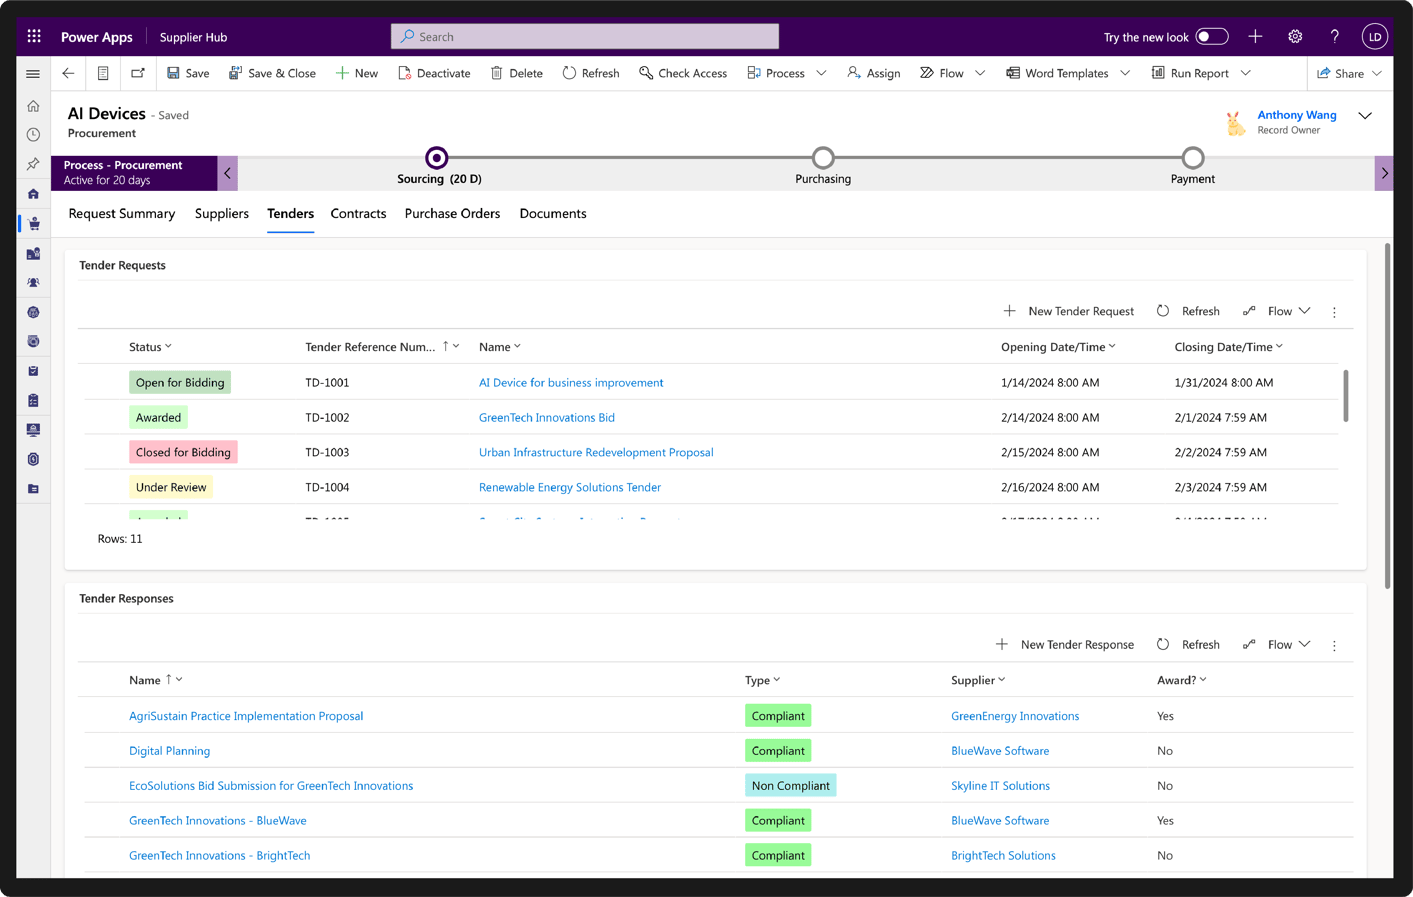Open record in new window icon
1413x897 pixels.
point(138,73)
